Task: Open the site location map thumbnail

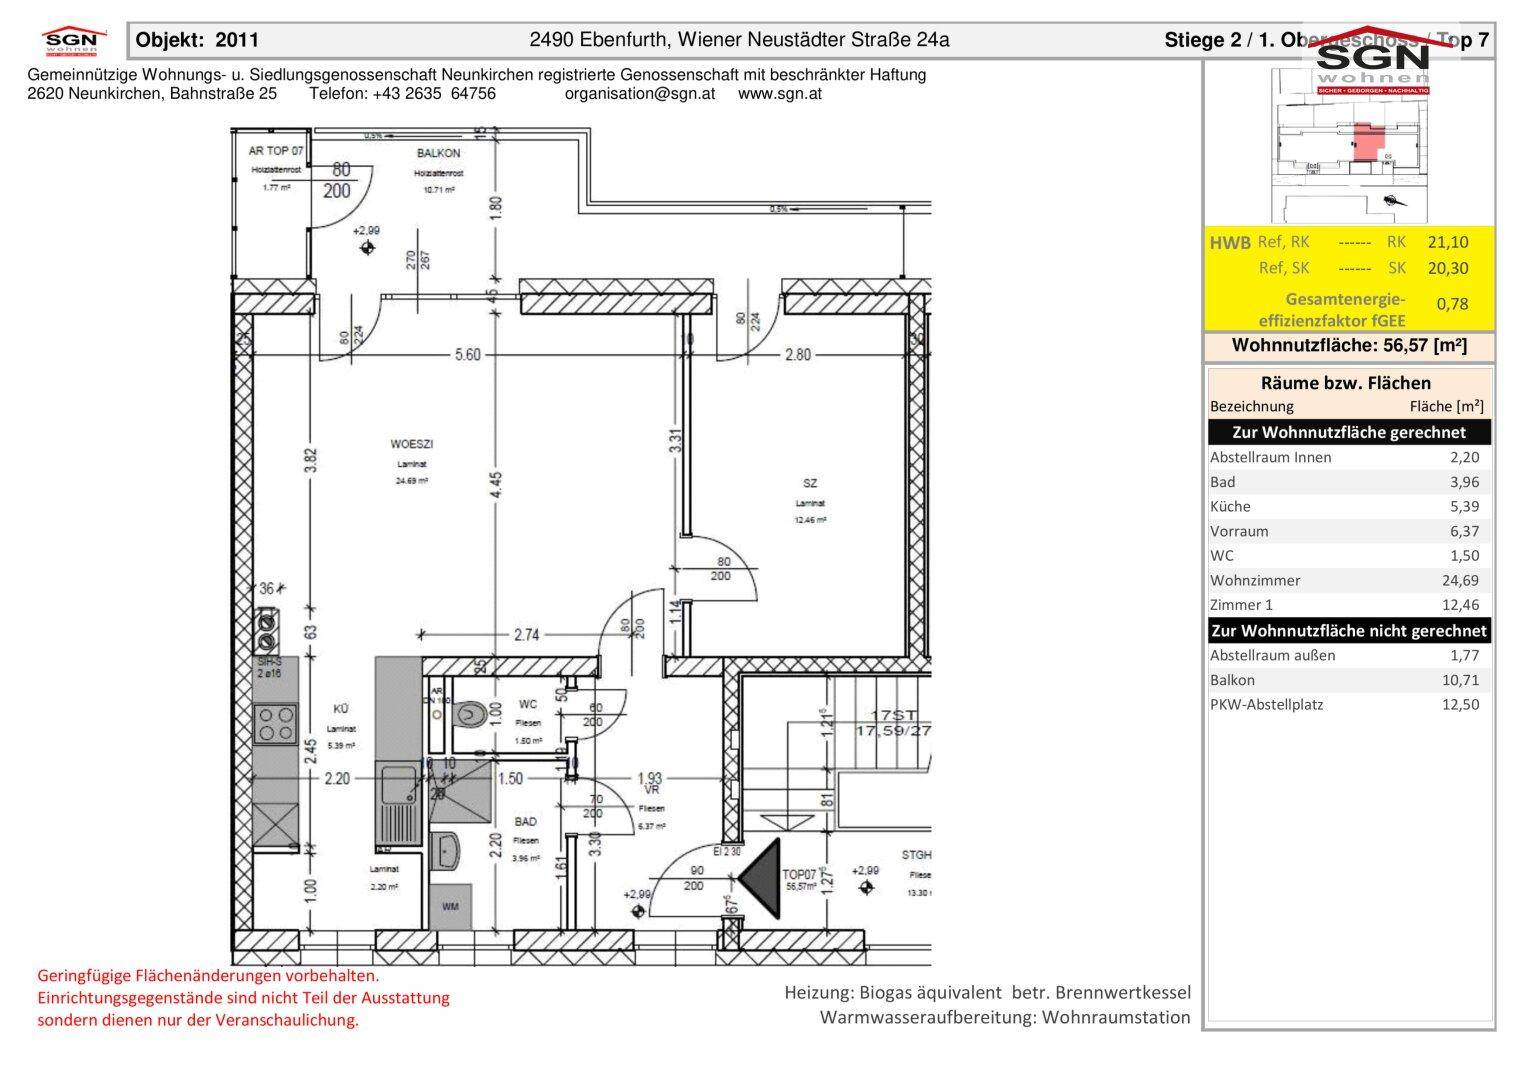Action: (1349, 145)
